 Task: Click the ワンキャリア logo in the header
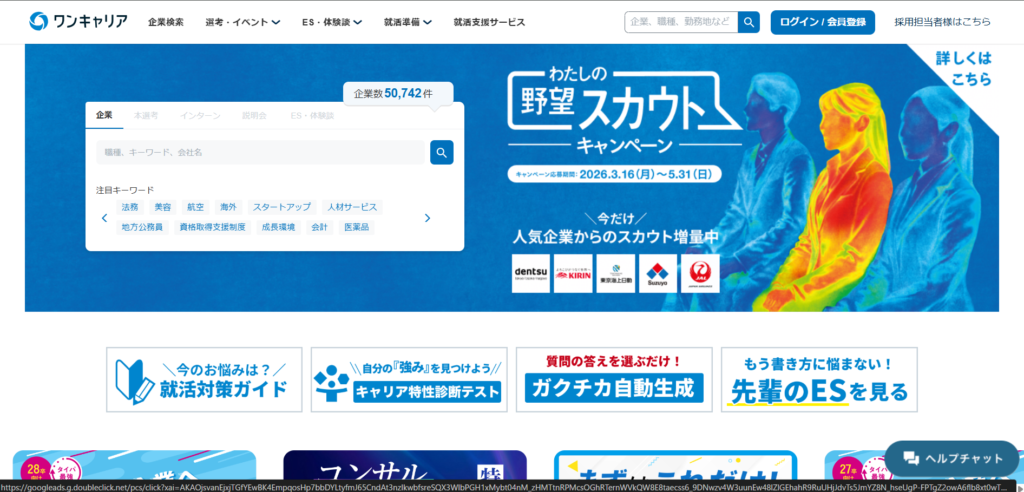point(77,21)
